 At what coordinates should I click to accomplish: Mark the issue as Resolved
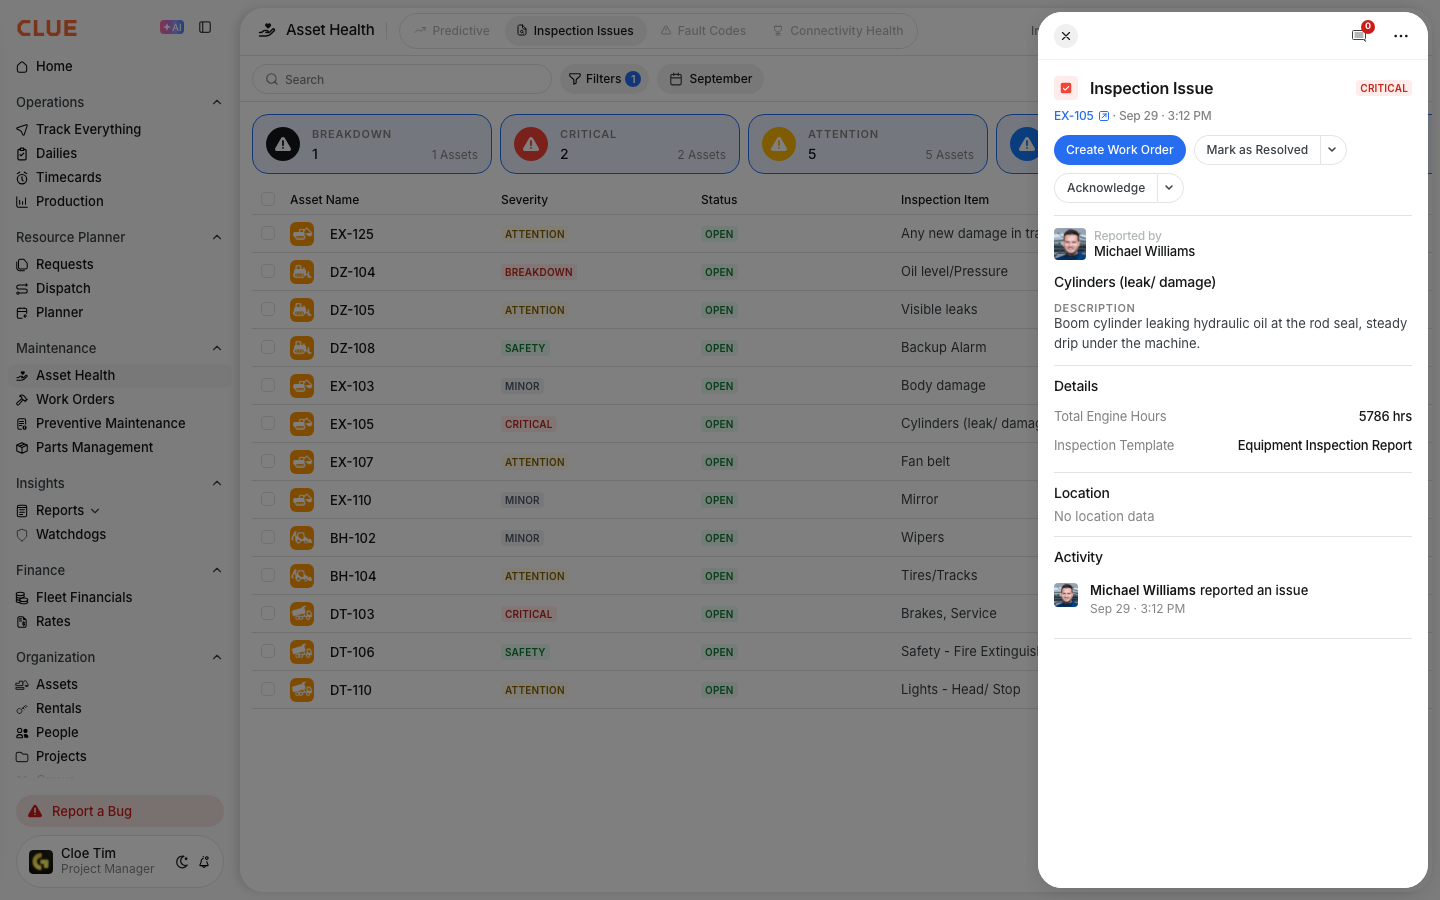1257,150
